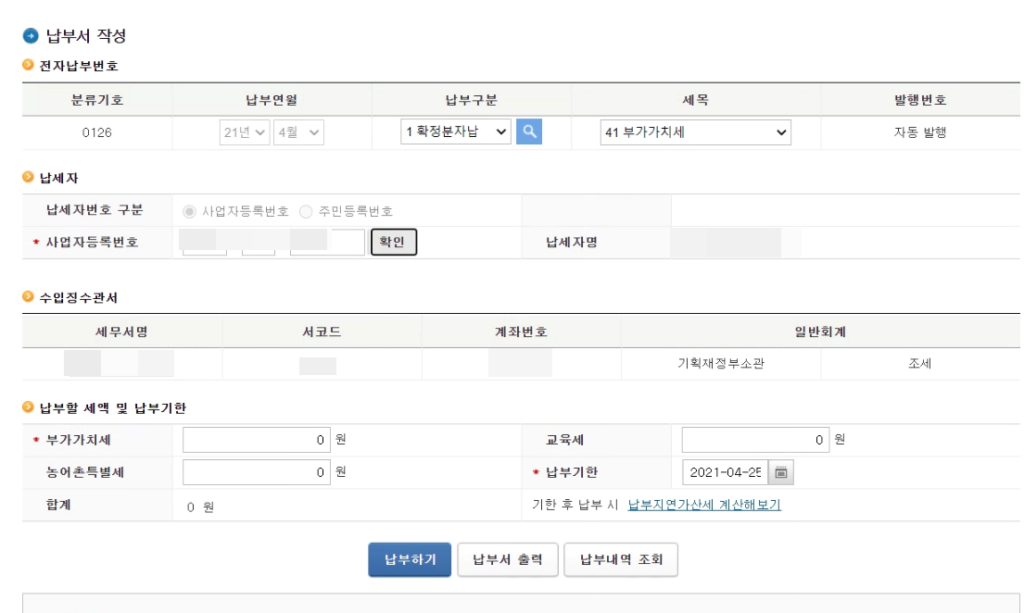Click the 합계 row label
The image size is (1024, 613).
click(59, 505)
